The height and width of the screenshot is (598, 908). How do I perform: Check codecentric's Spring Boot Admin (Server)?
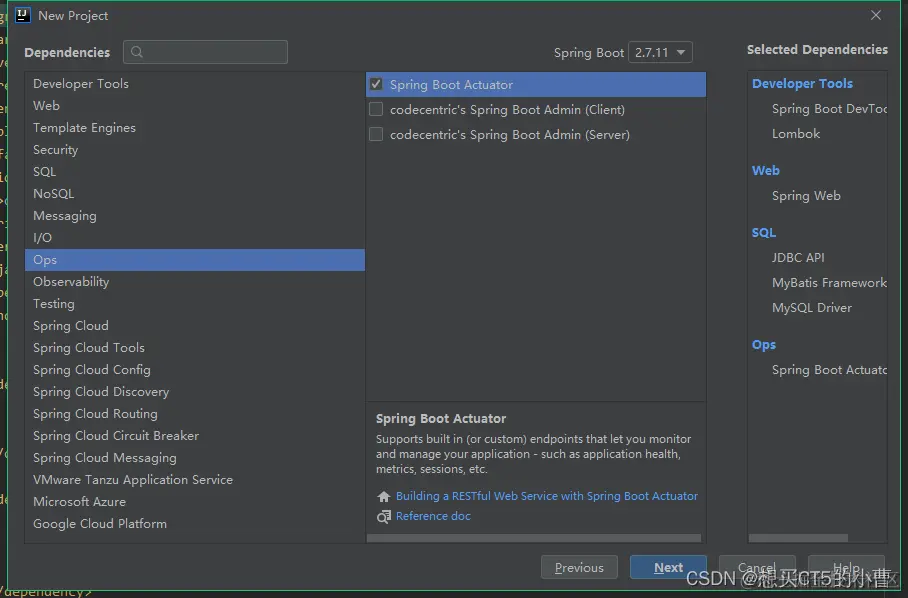(376, 134)
